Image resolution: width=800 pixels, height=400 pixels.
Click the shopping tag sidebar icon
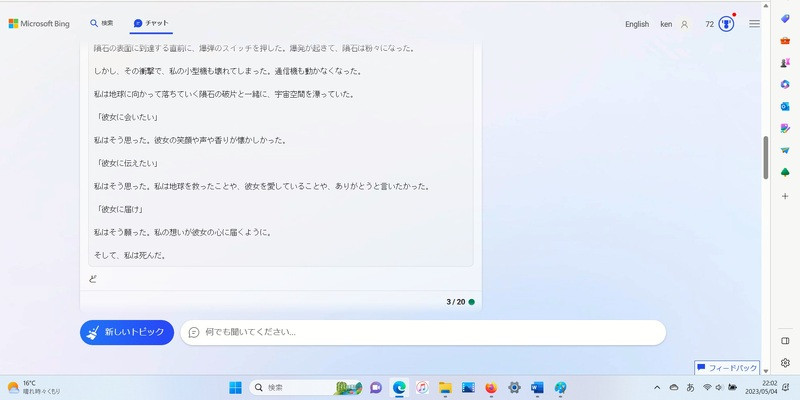coord(785,19)
